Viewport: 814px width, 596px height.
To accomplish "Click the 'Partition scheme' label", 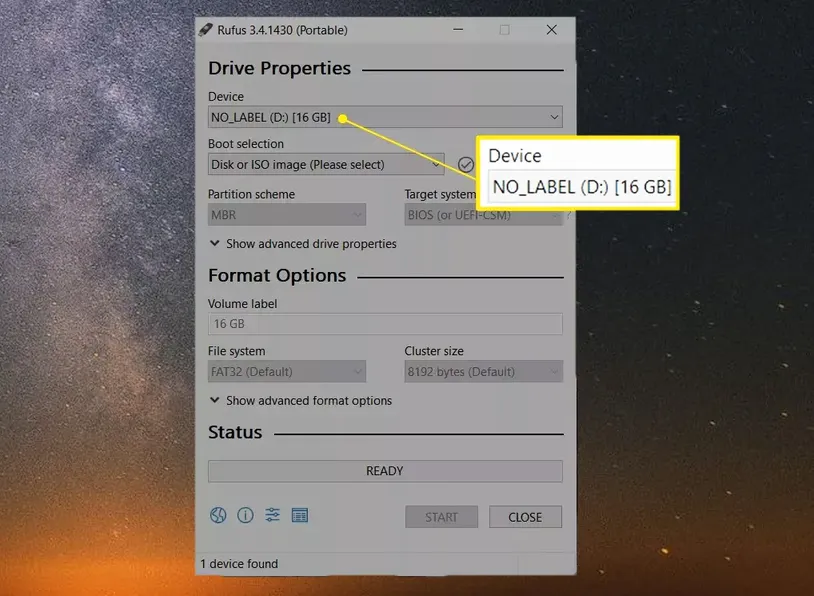I will tap(251, 194).
